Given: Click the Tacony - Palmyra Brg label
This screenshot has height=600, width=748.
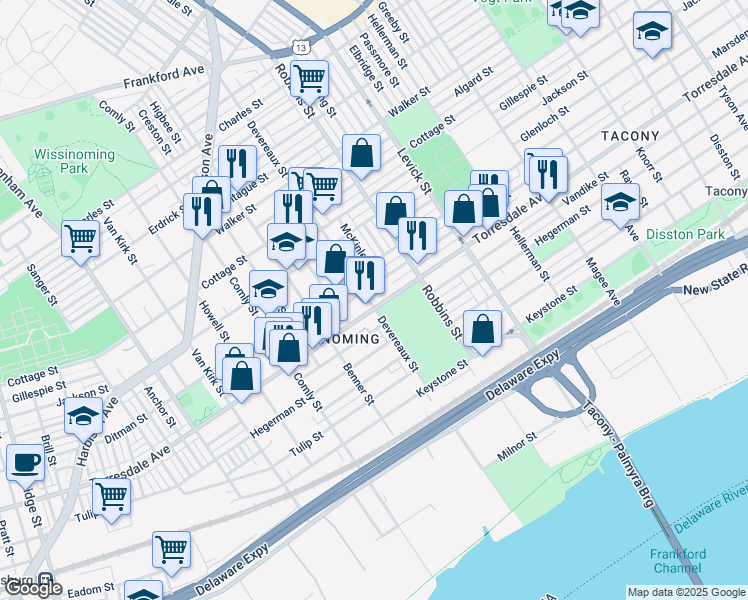Looking at the screenshot, I should (x=618, y=454).
